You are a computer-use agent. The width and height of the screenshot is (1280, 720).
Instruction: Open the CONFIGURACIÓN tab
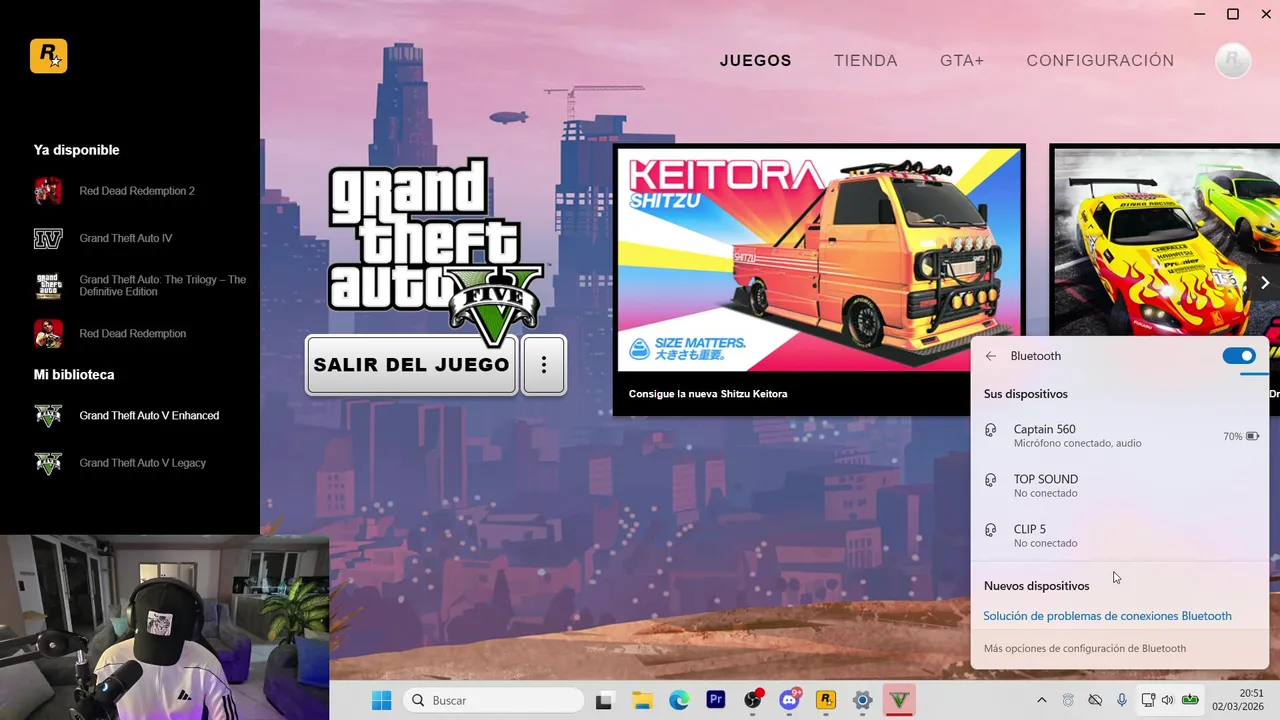[1100, 61]
